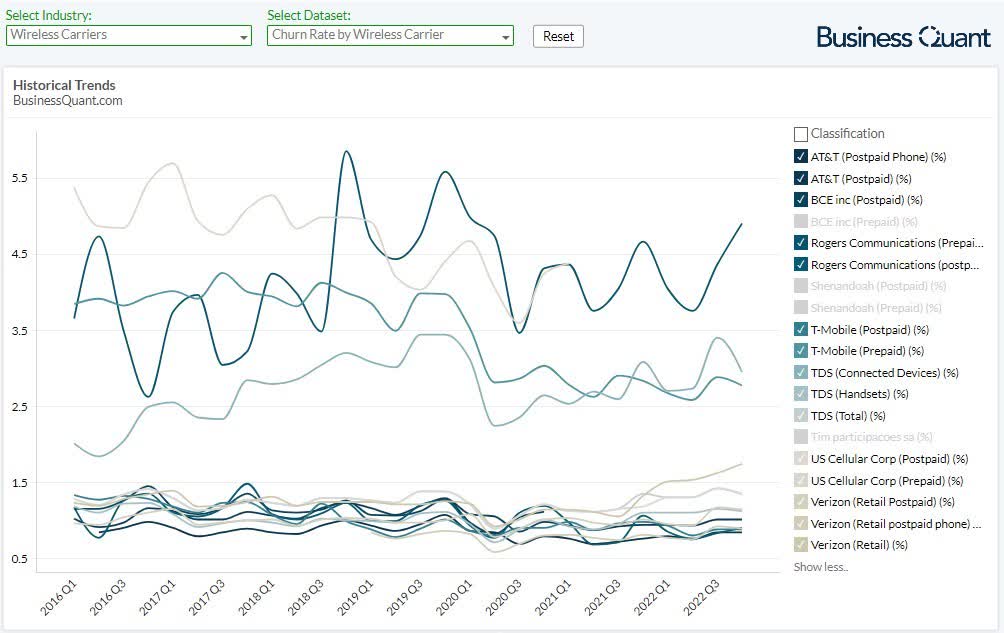Enable Shenandoah (Prepaid) series
The height and width of the screenshot is (633, 1004).
(801, 308)
